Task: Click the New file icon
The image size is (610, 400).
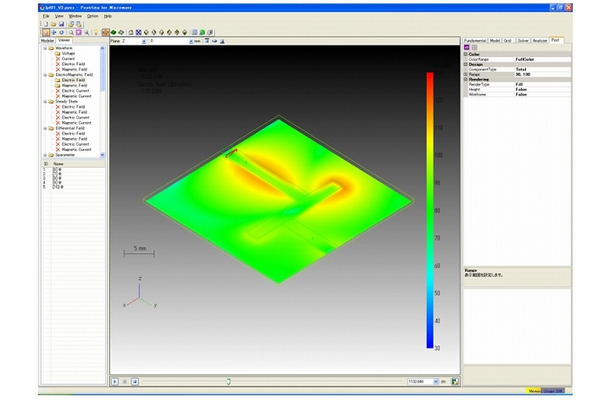Action: click(46, 24)
